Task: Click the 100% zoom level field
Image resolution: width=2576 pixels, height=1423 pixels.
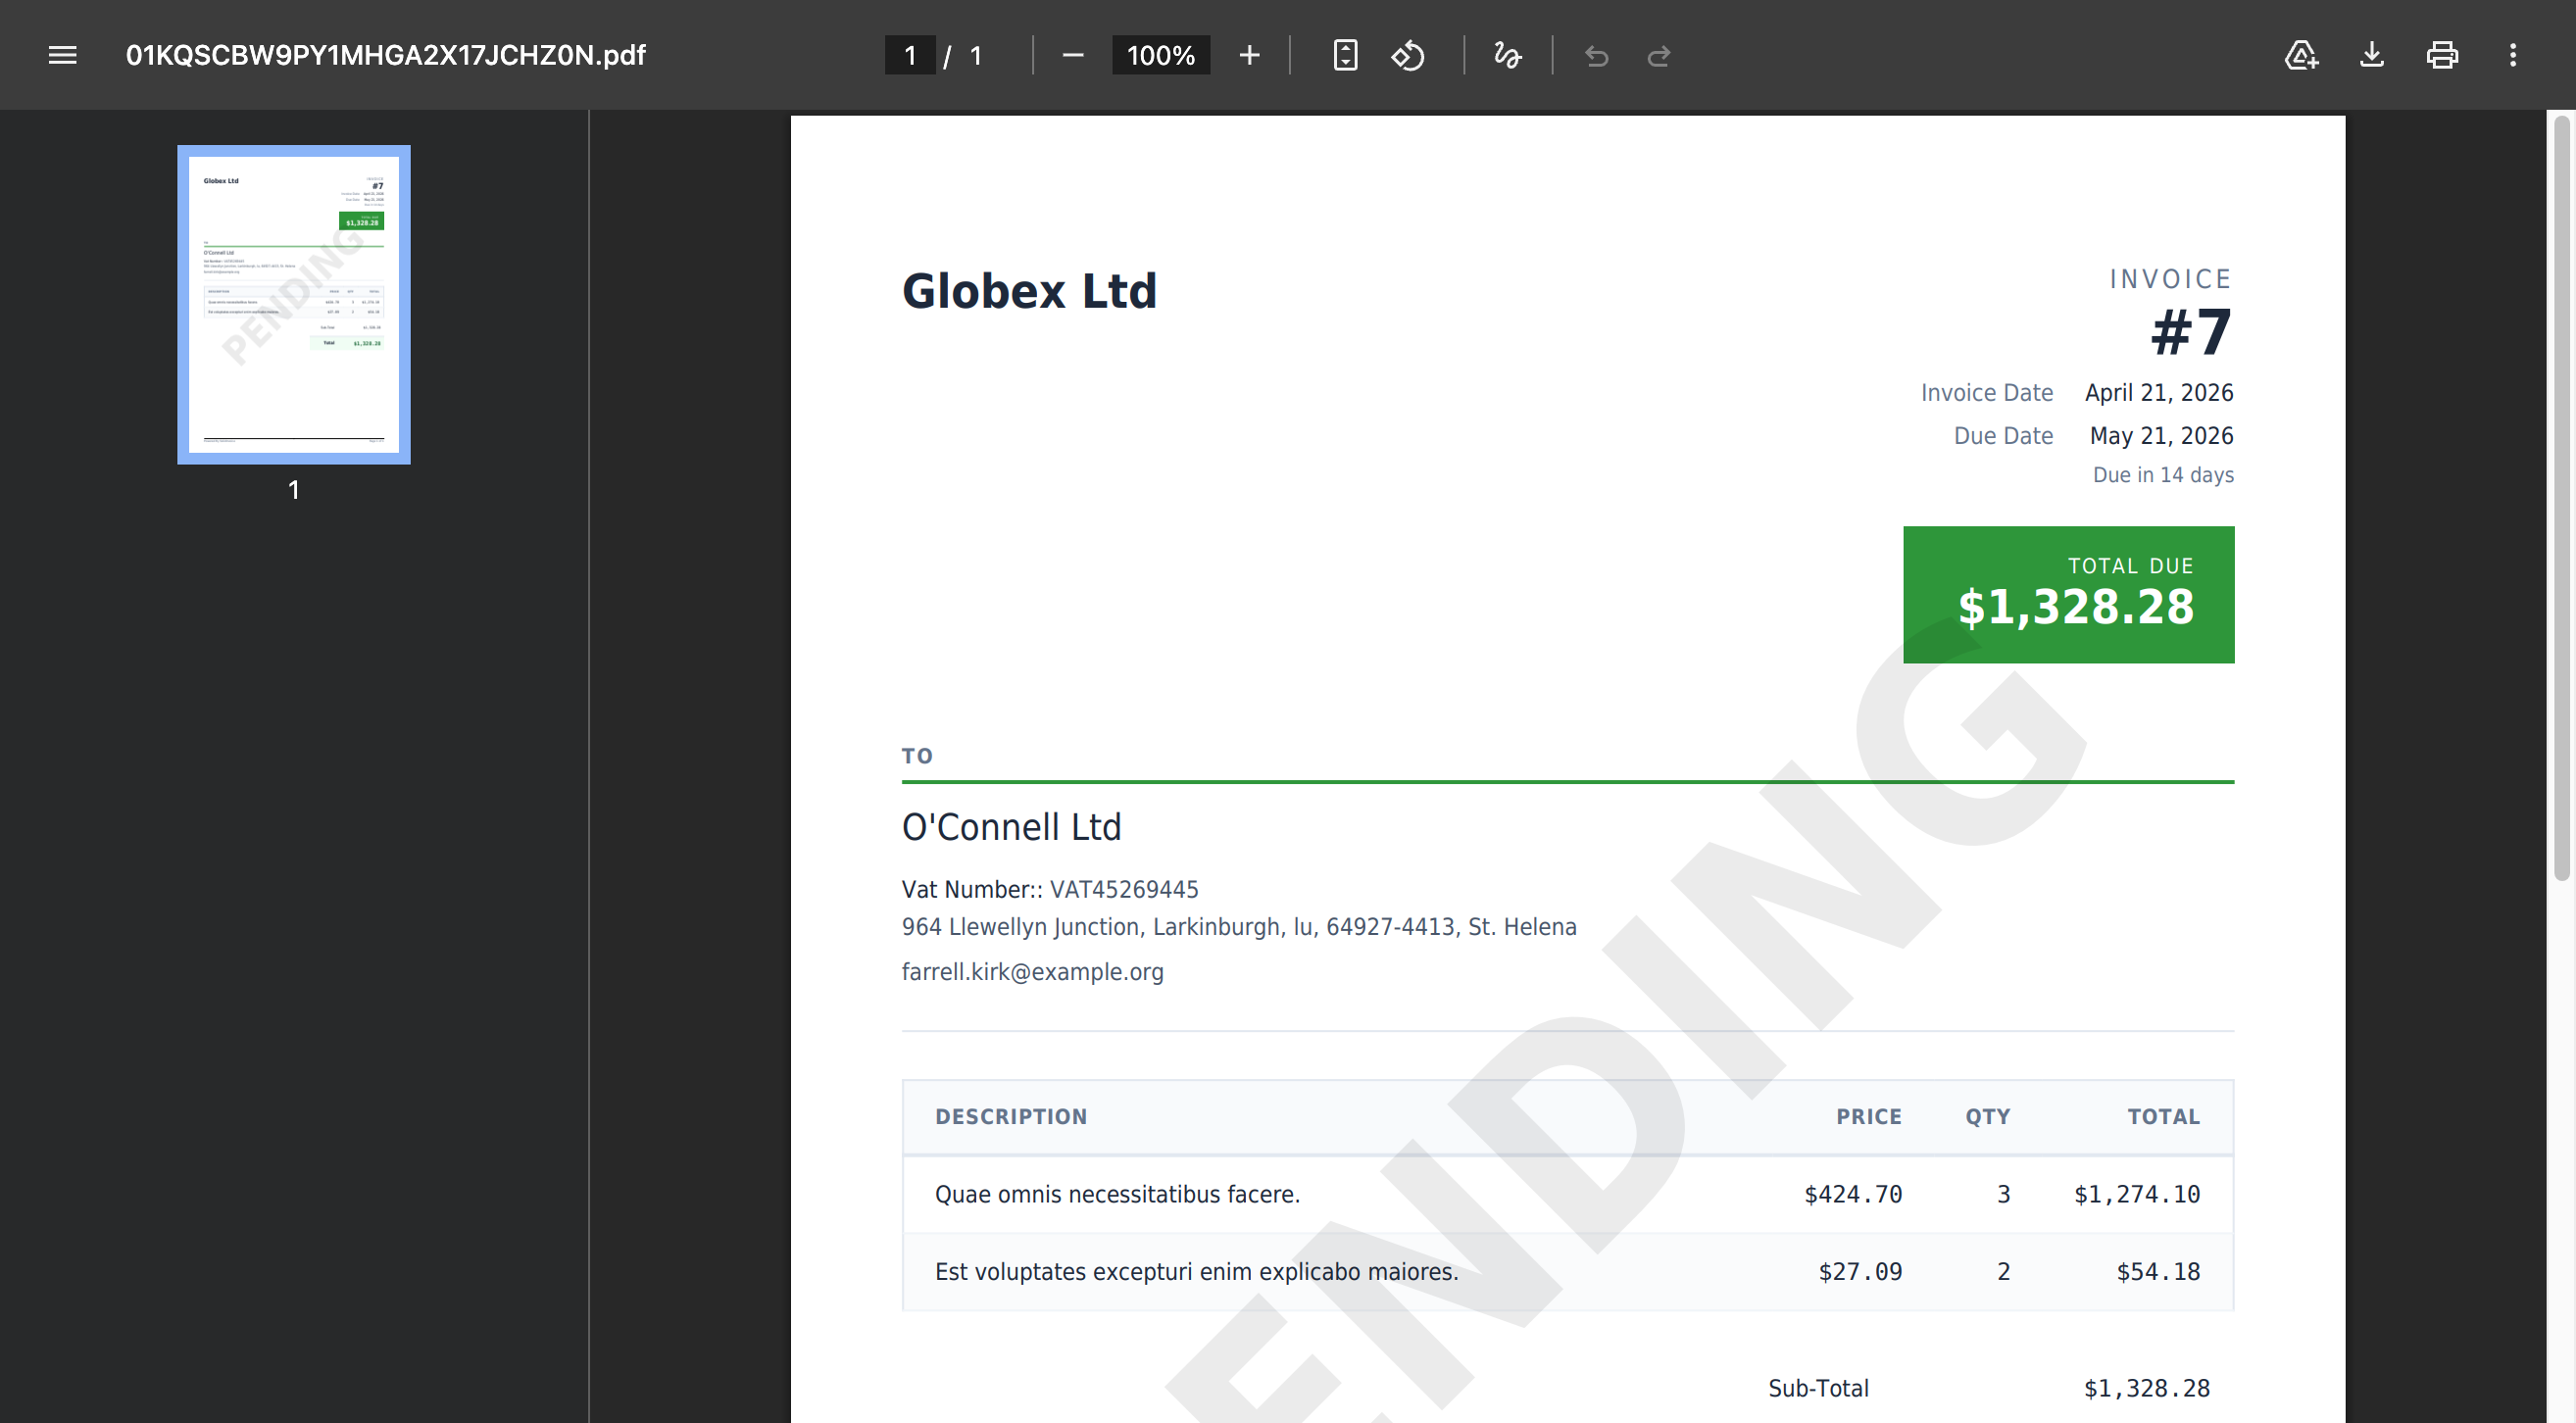Action: pyautogui.click(x=1160, y=55)
